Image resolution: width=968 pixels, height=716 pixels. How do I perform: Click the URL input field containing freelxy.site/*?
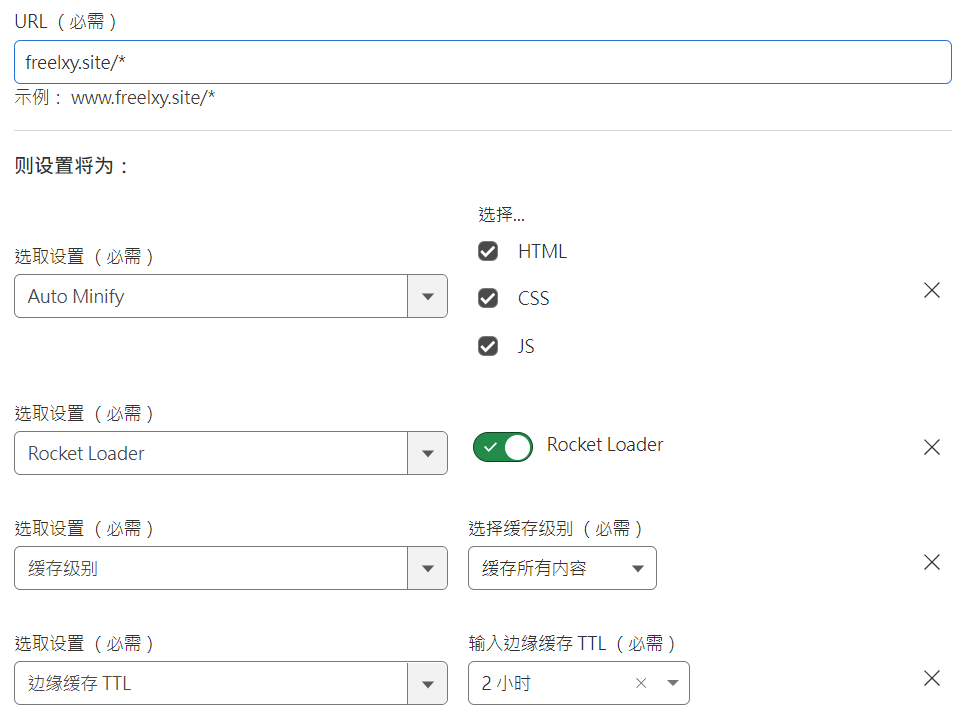482,62
